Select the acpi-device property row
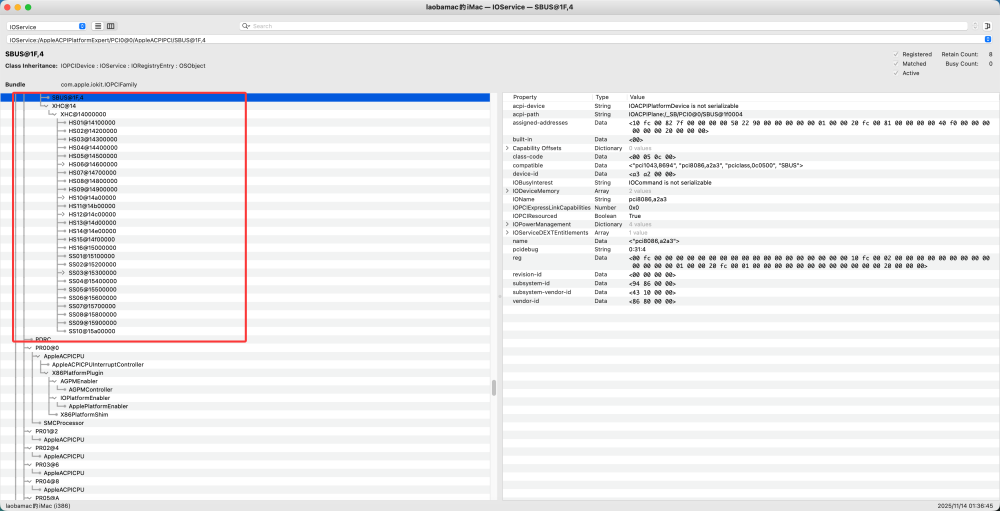The height and width of the screenshot is (511, 1000). click(750, 105)
